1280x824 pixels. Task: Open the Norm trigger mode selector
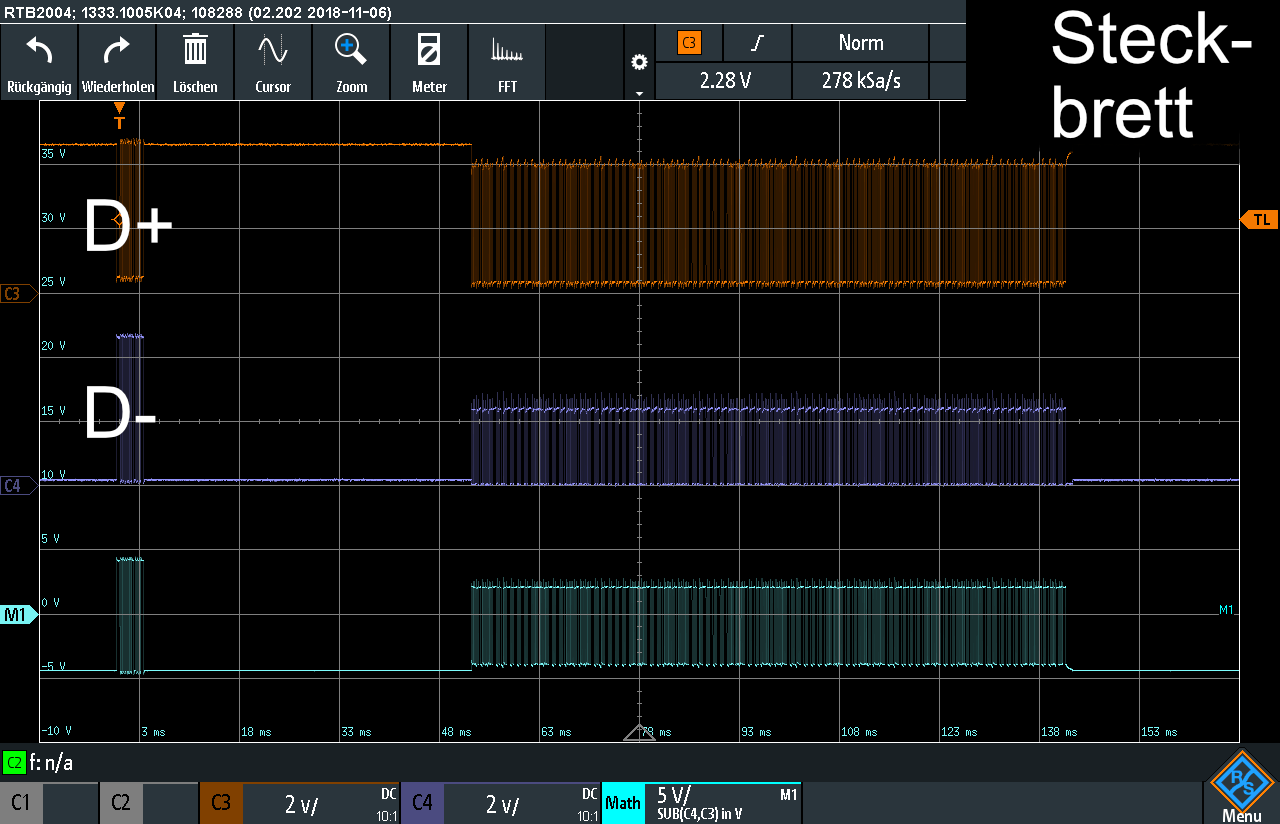point(860,43)
